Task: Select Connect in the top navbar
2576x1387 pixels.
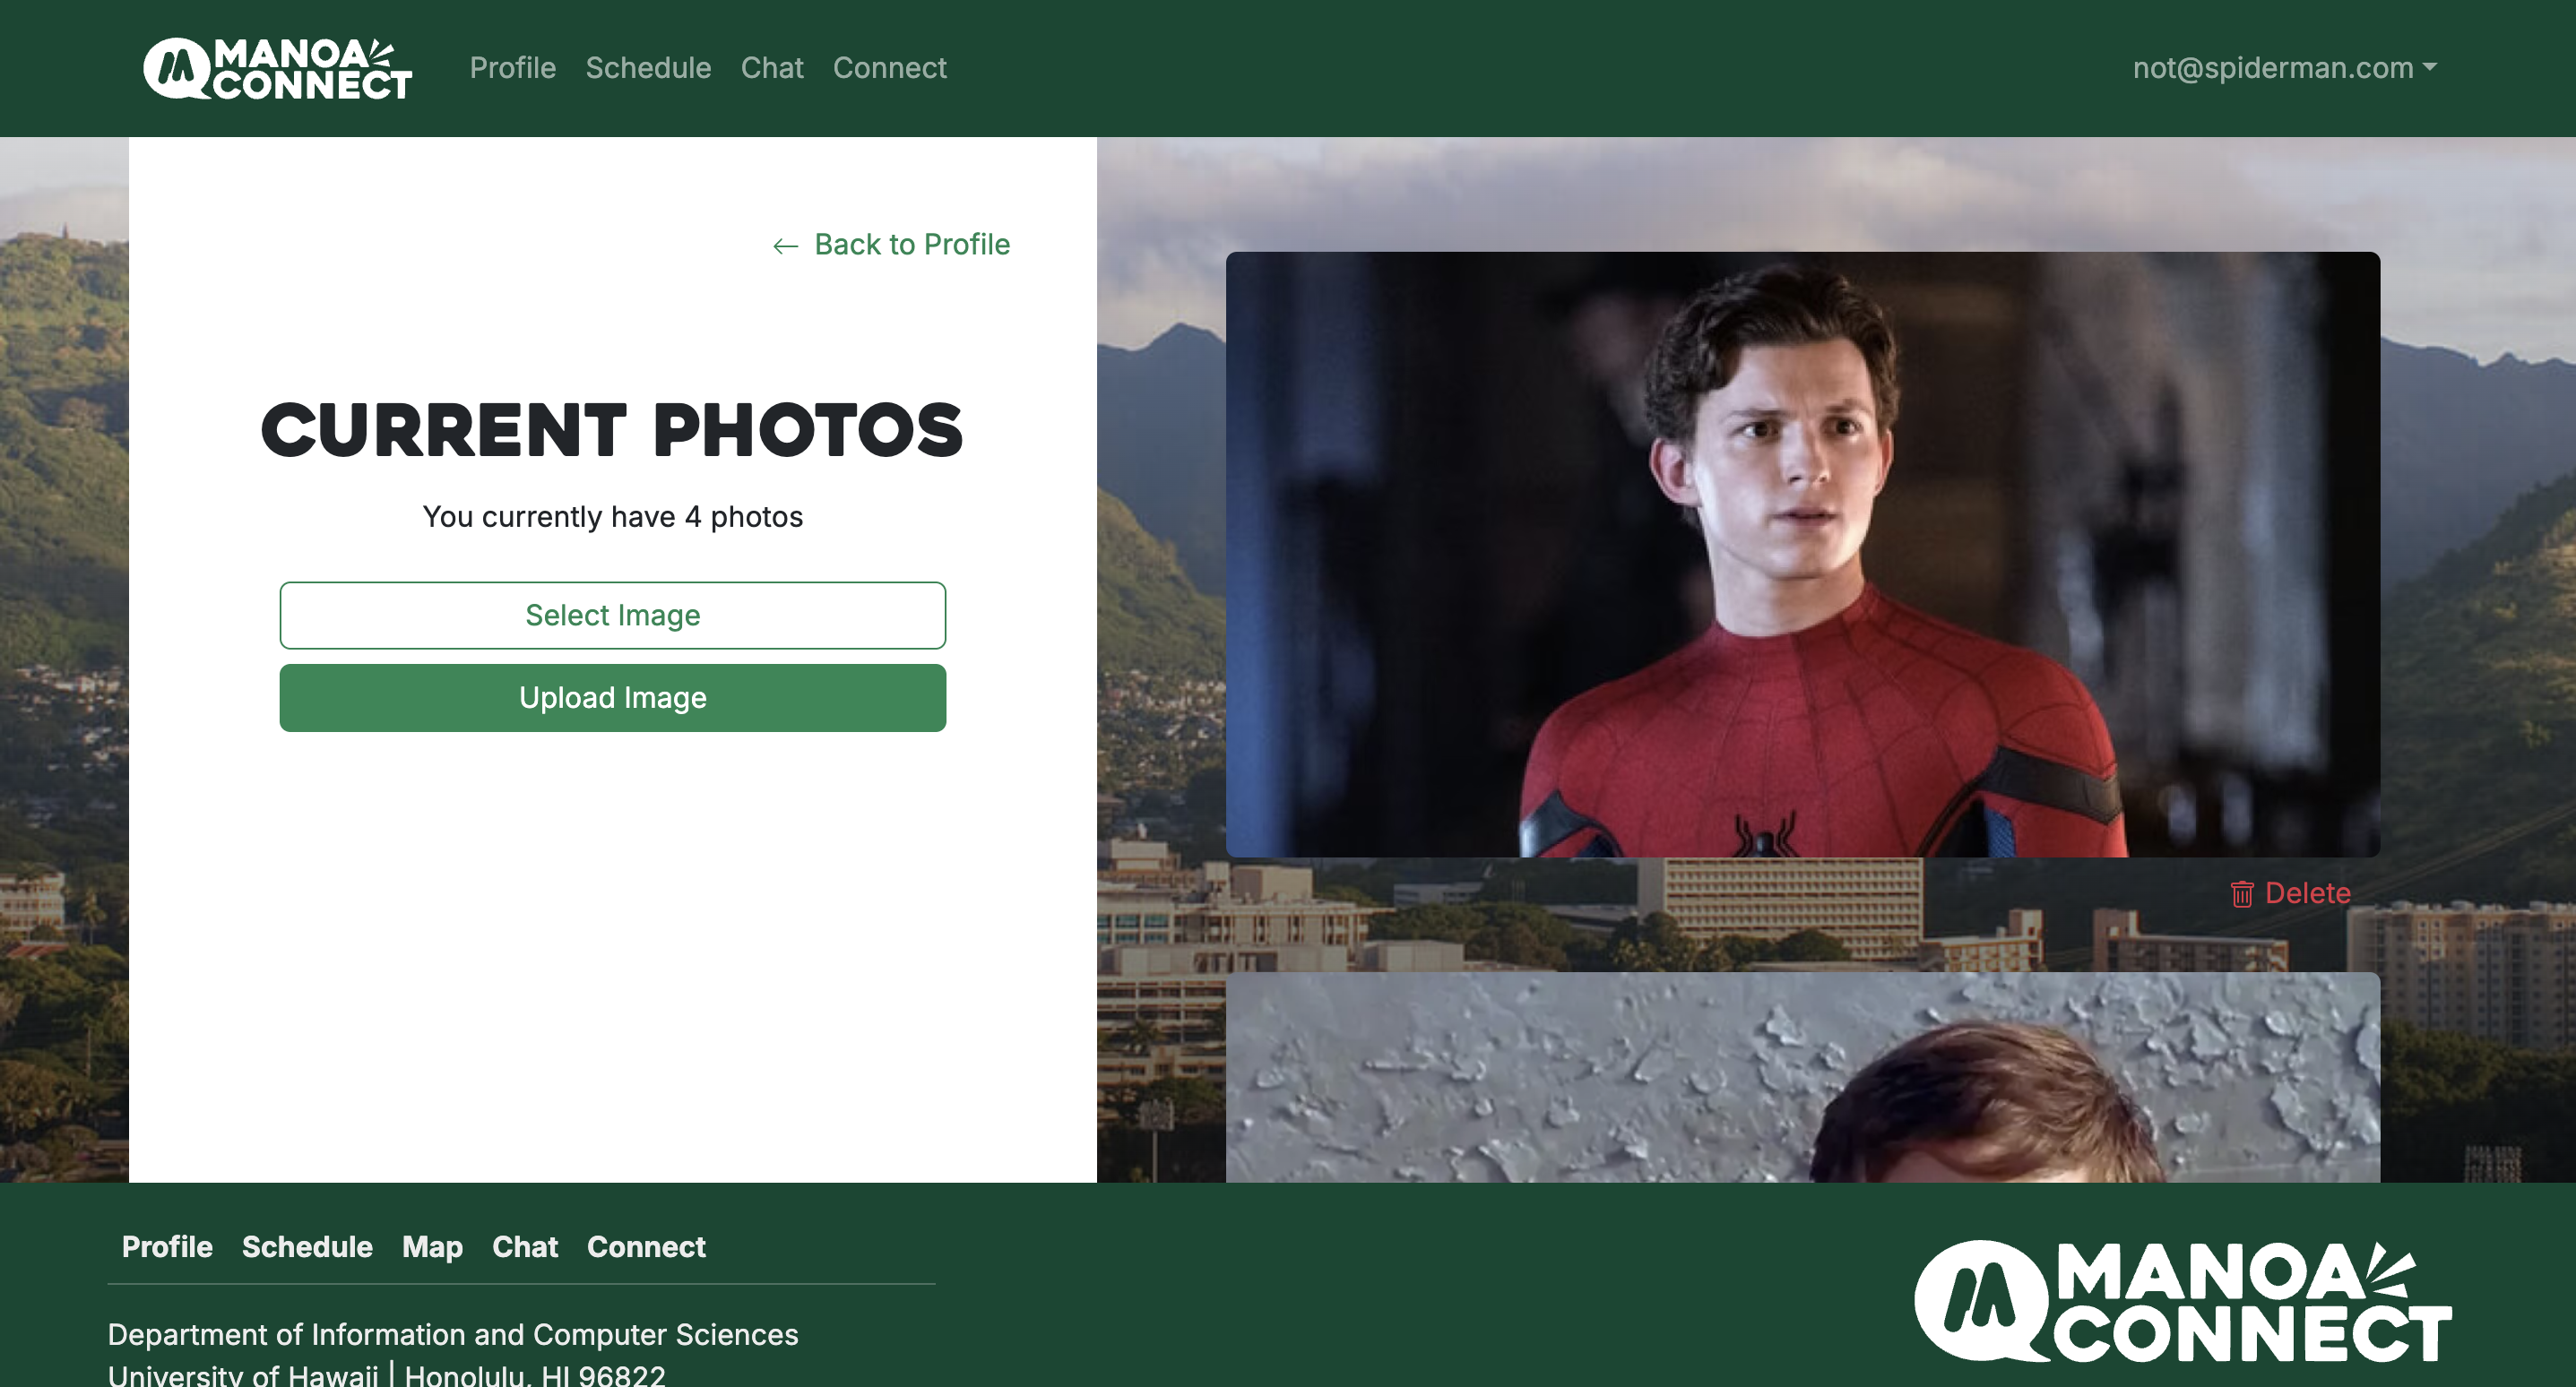Action: [889, 68]
